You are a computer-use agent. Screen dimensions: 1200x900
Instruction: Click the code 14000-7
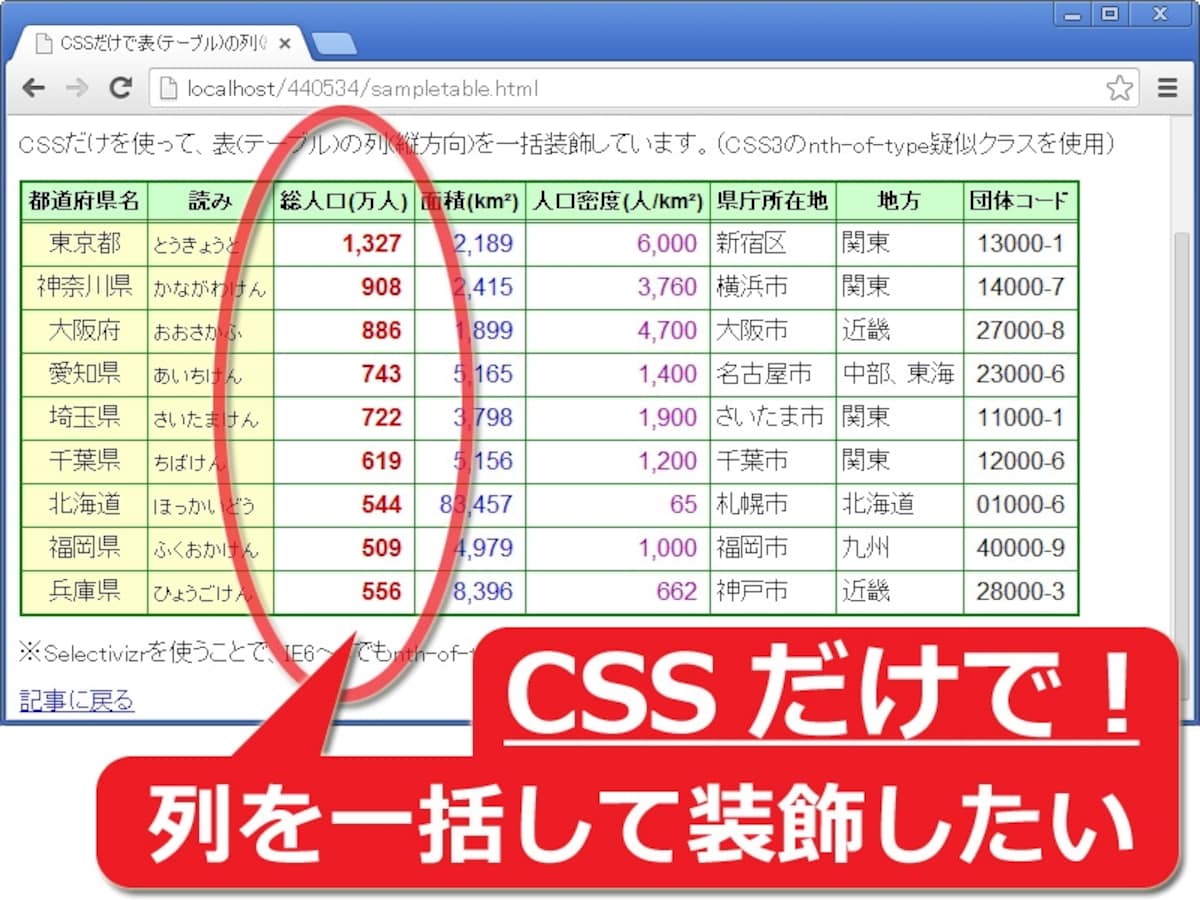pyautogui.click(x=1021, y=287)
